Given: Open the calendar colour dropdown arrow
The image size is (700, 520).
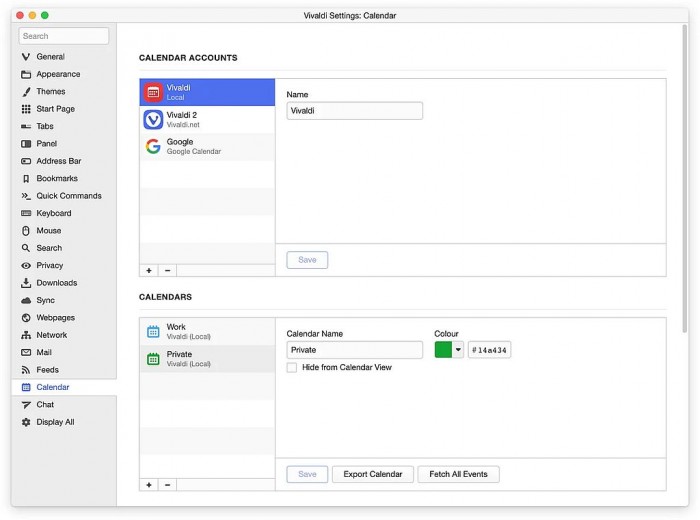Looking at the screenshot, I should (458, 350).
